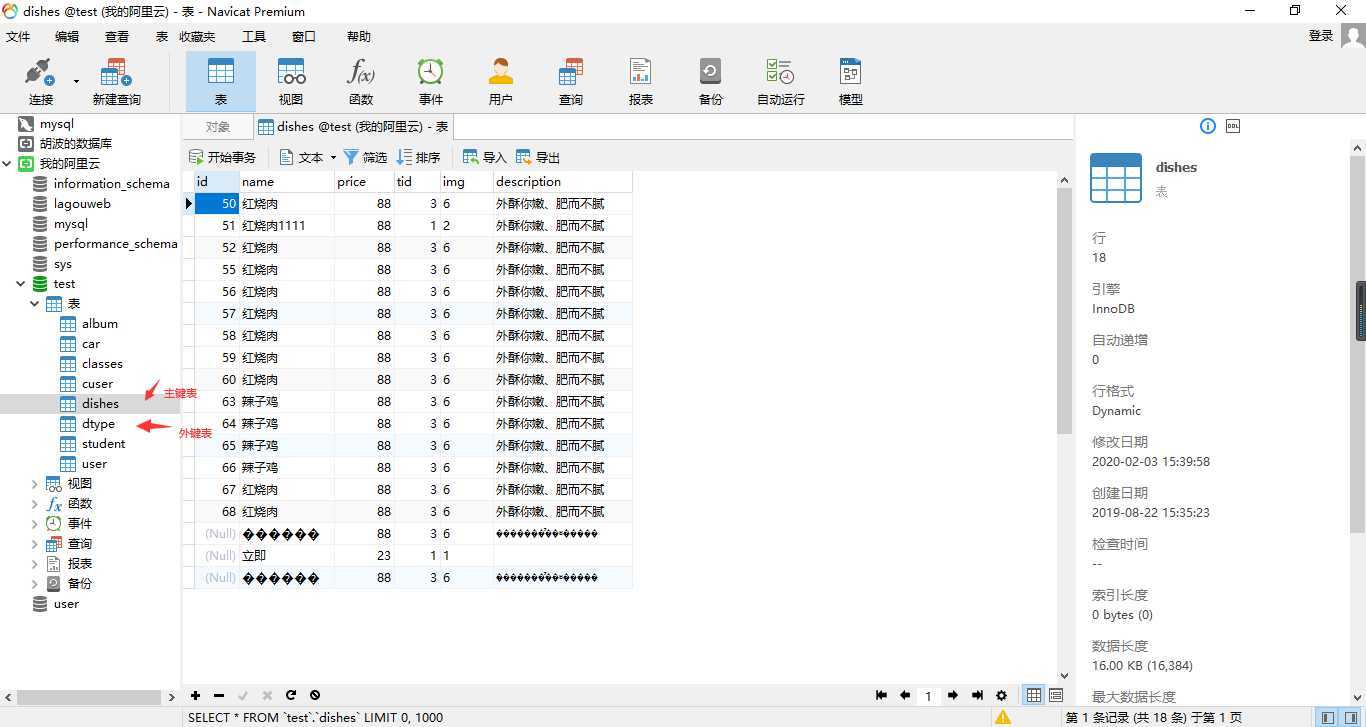Show the DDL pane icon

1233,126
